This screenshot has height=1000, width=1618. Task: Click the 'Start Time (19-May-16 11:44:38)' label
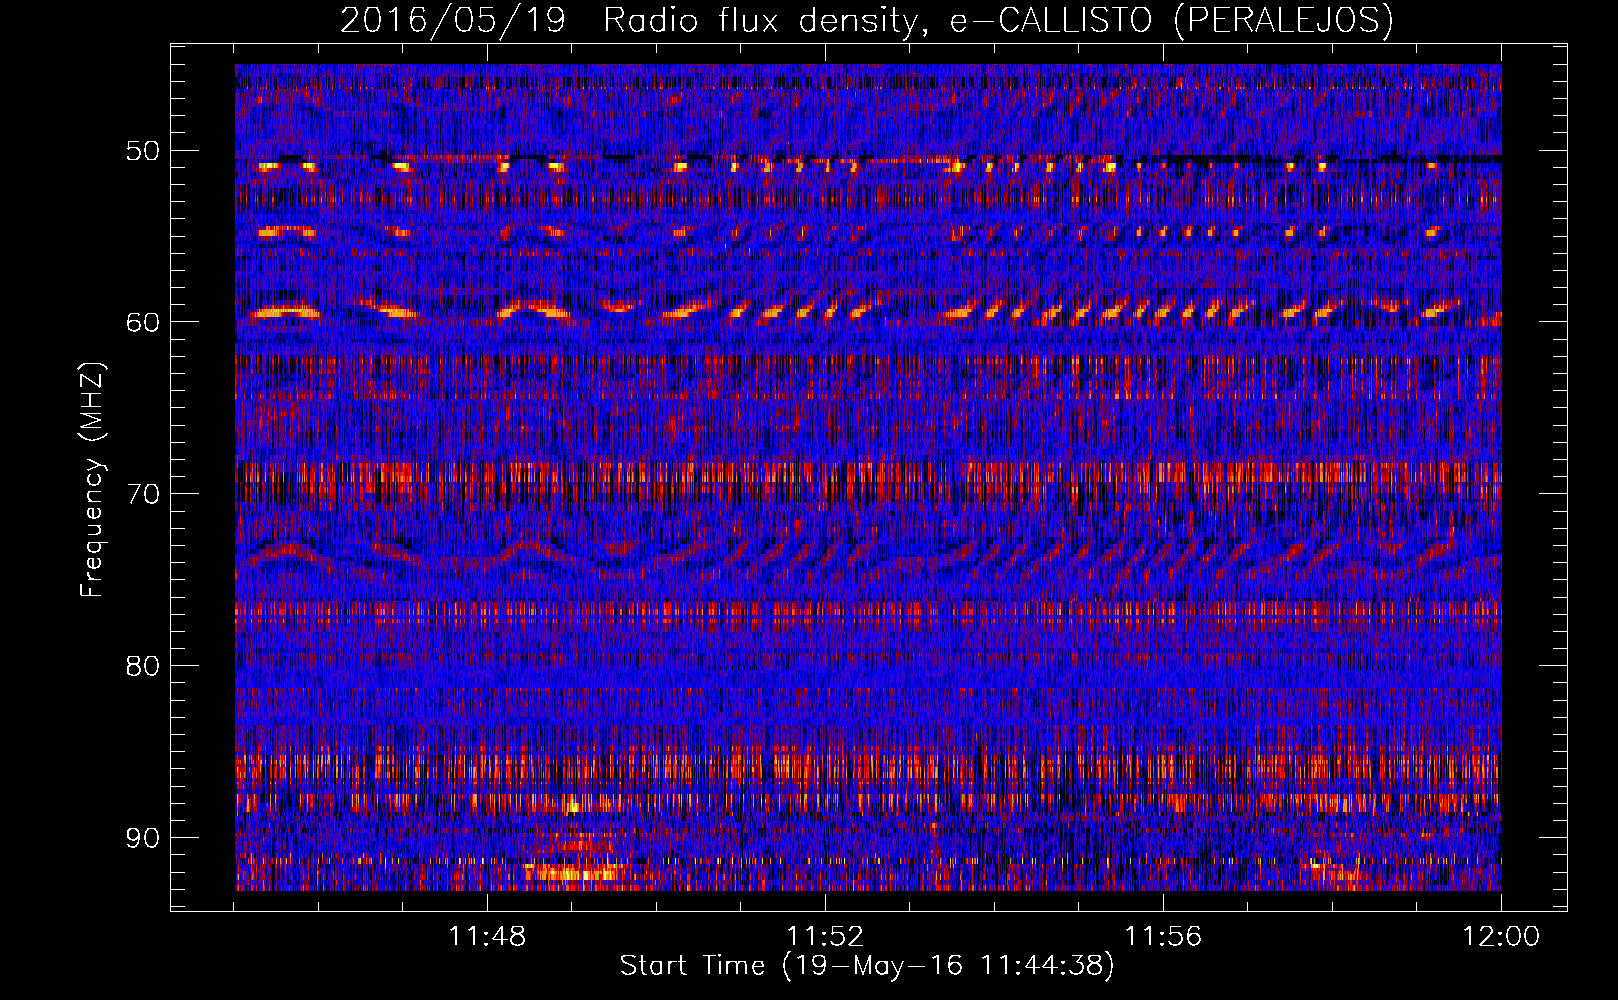[867, 966]
